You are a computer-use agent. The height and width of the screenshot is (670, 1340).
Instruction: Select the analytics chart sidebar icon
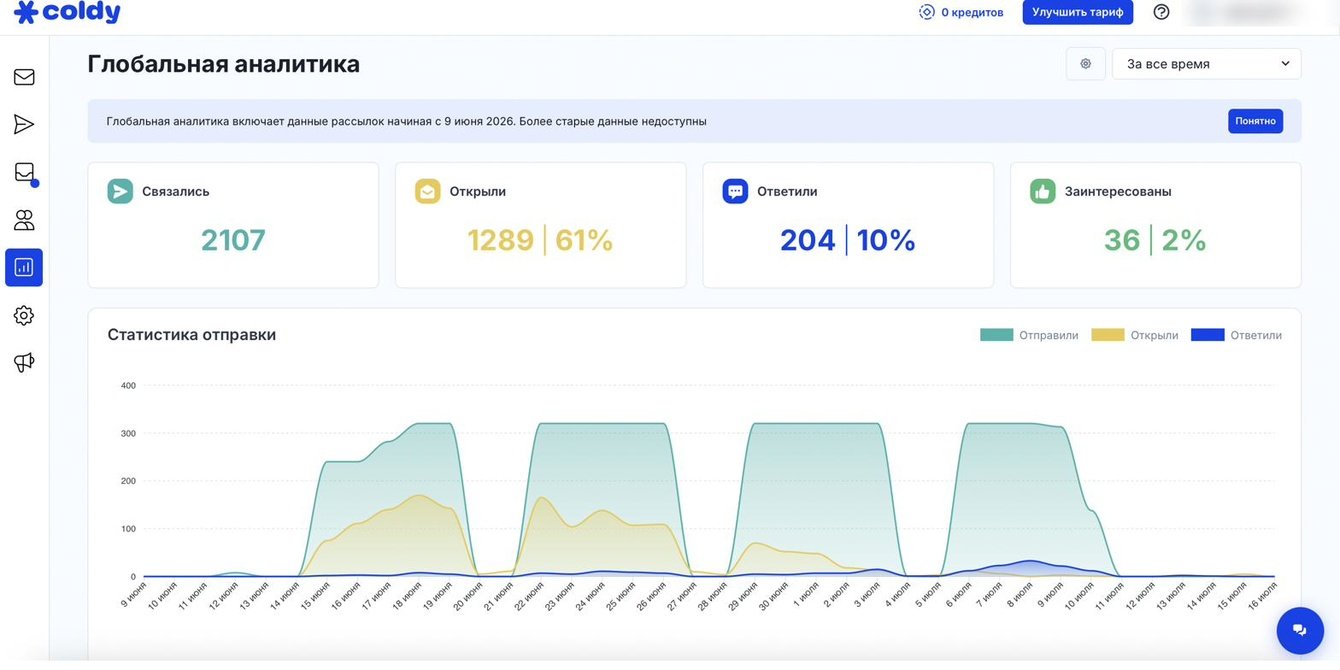24,267
